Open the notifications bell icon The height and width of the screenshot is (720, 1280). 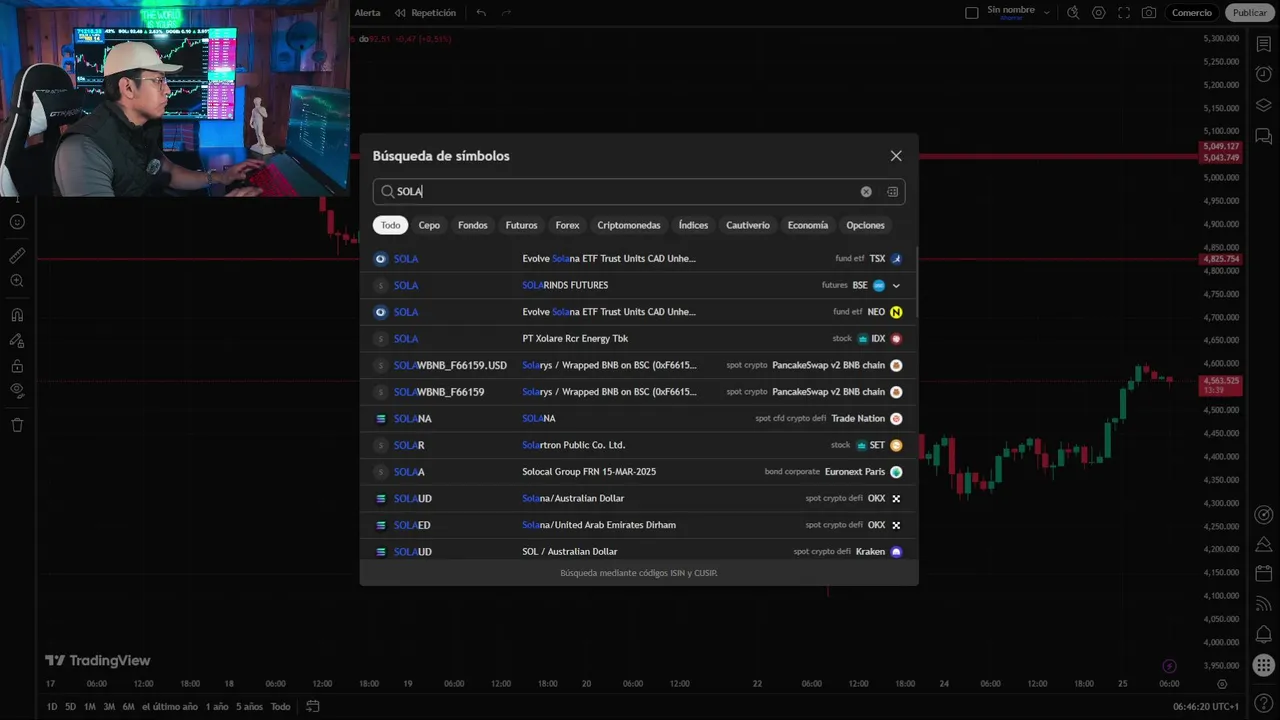pyautogui.click(x=1264, y=634)
